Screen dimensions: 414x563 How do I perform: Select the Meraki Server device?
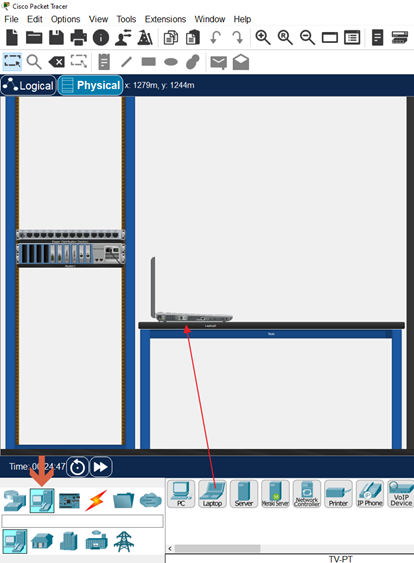coord(275,494)
